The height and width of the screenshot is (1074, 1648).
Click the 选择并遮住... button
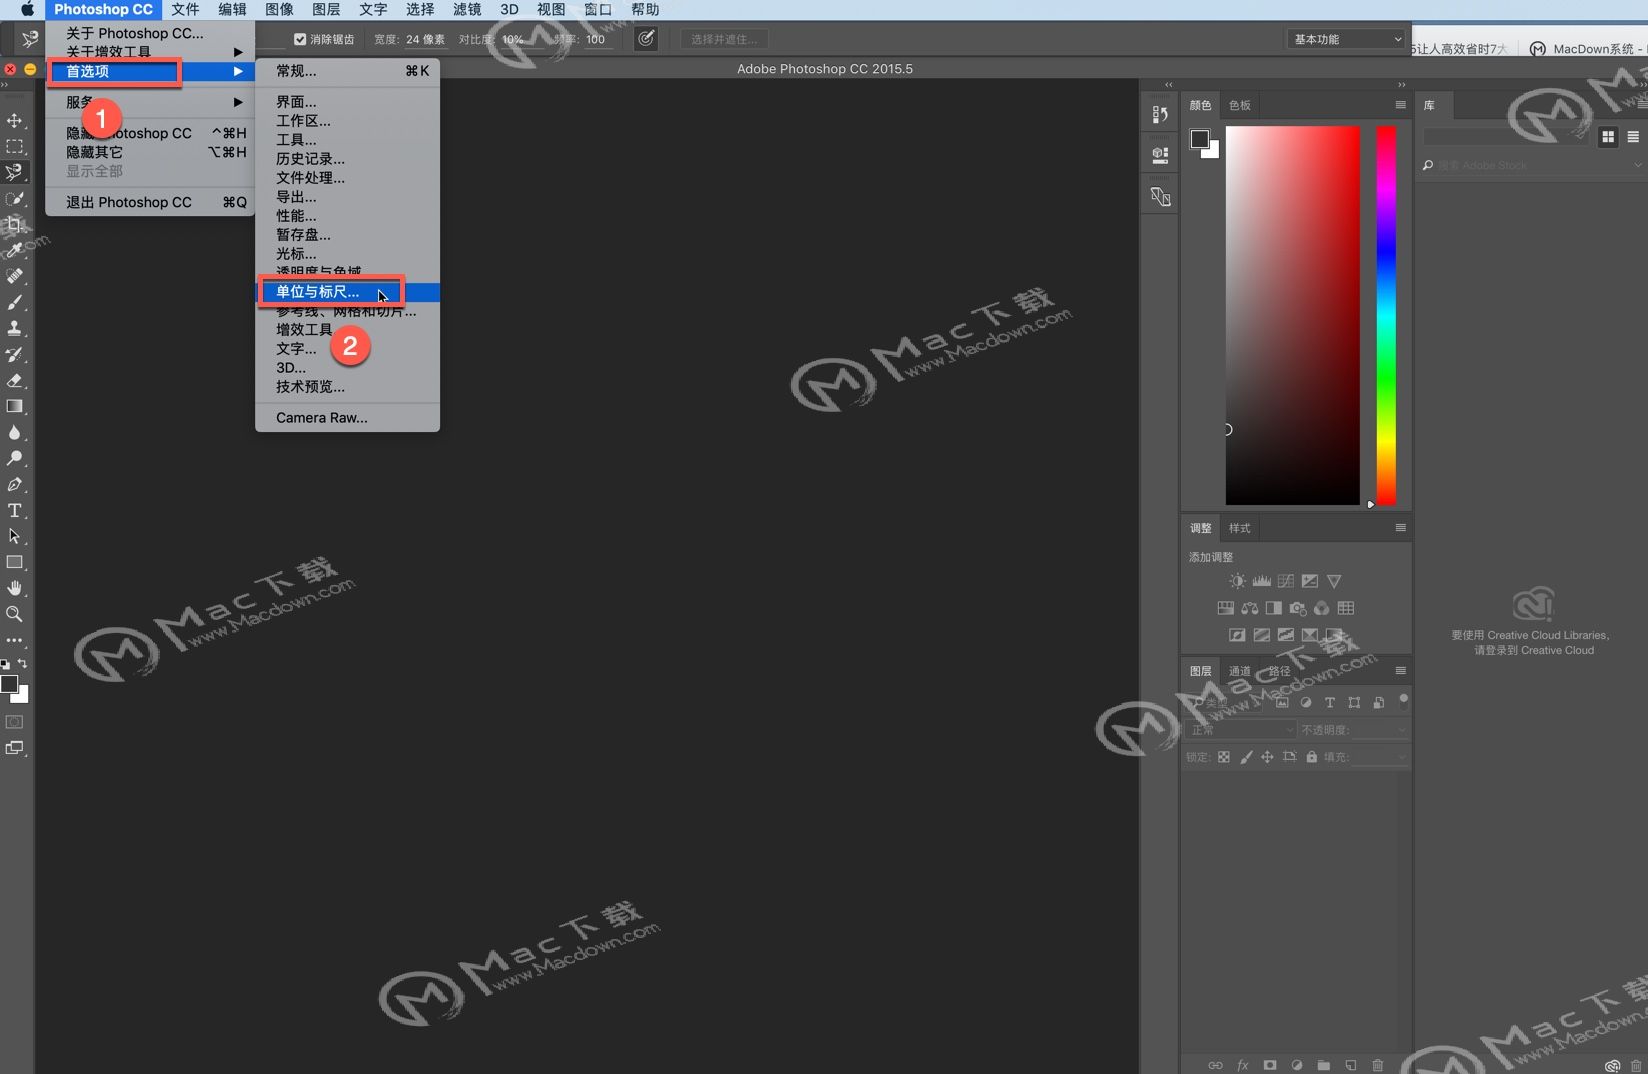click(724, 39)
